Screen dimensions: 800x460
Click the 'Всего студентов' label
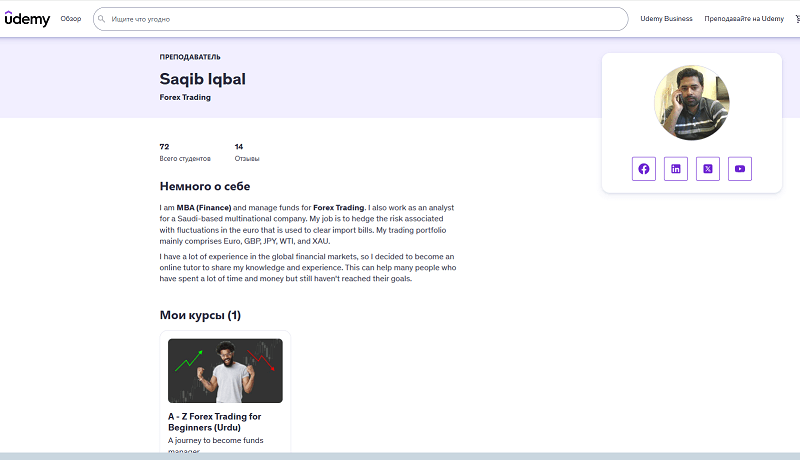[x=185, y=159]
